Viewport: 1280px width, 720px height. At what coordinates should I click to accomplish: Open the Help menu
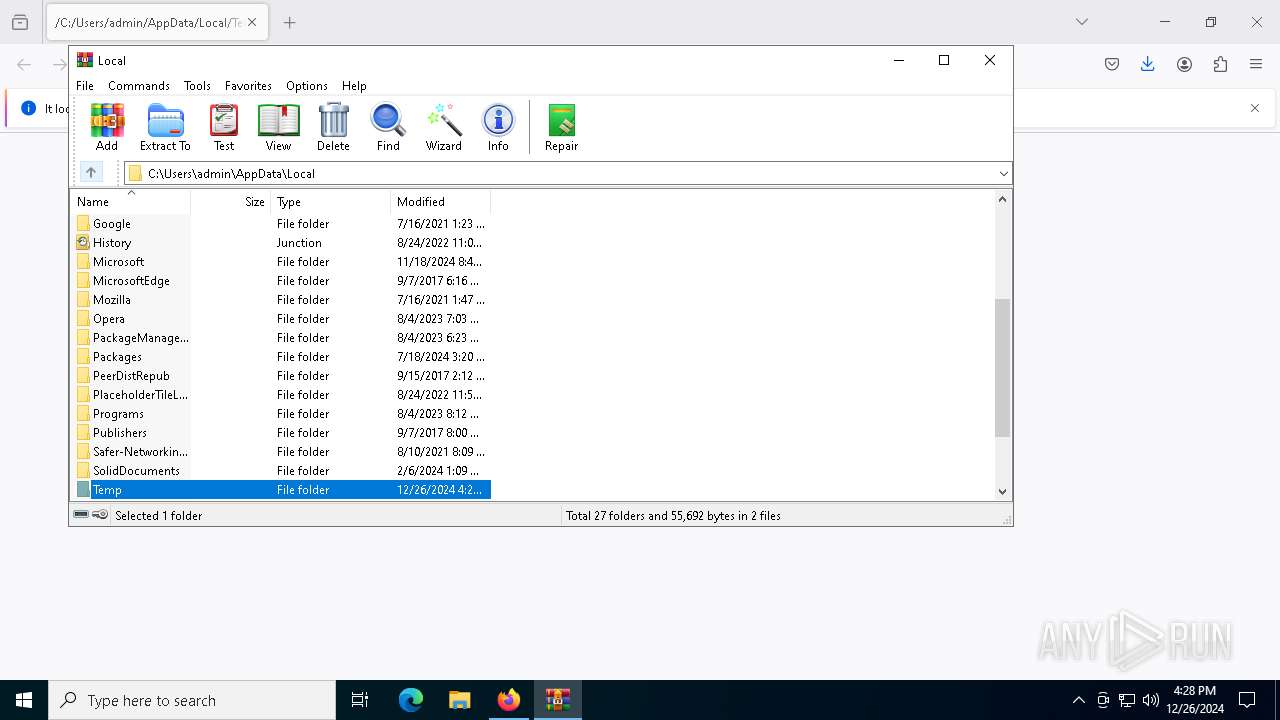point(354,86)
